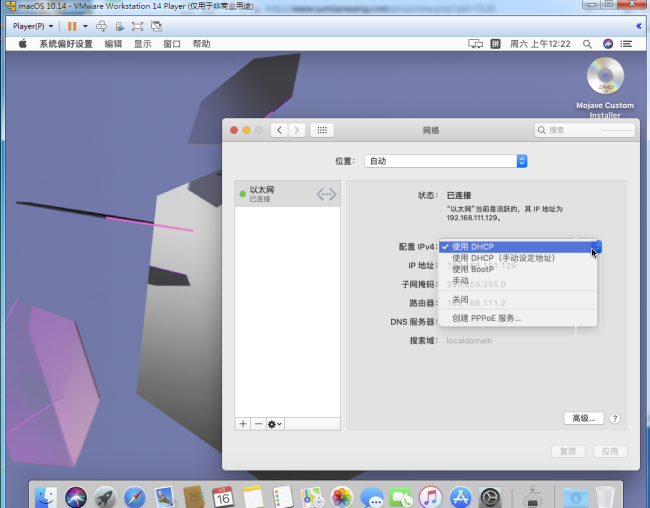Open iTunes music note icon
Viewport: 650px width, 508px height.
pos(431,497)
